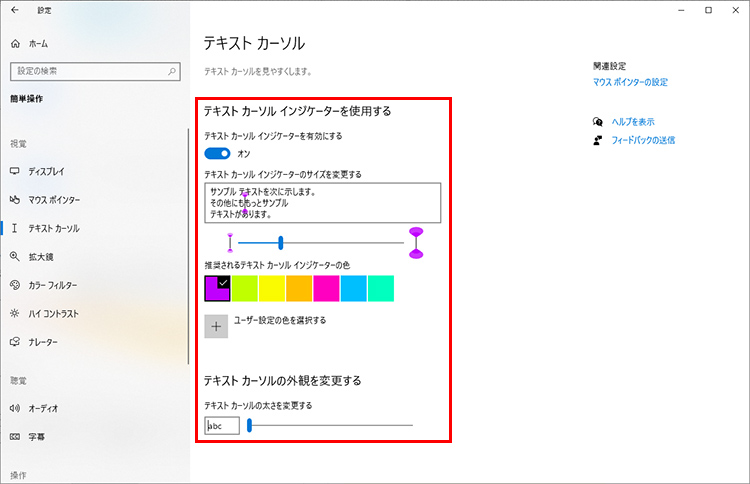Toggle the テキスト カーソル インジケーター switch off
750x484 pixels.
pos(217,153)
